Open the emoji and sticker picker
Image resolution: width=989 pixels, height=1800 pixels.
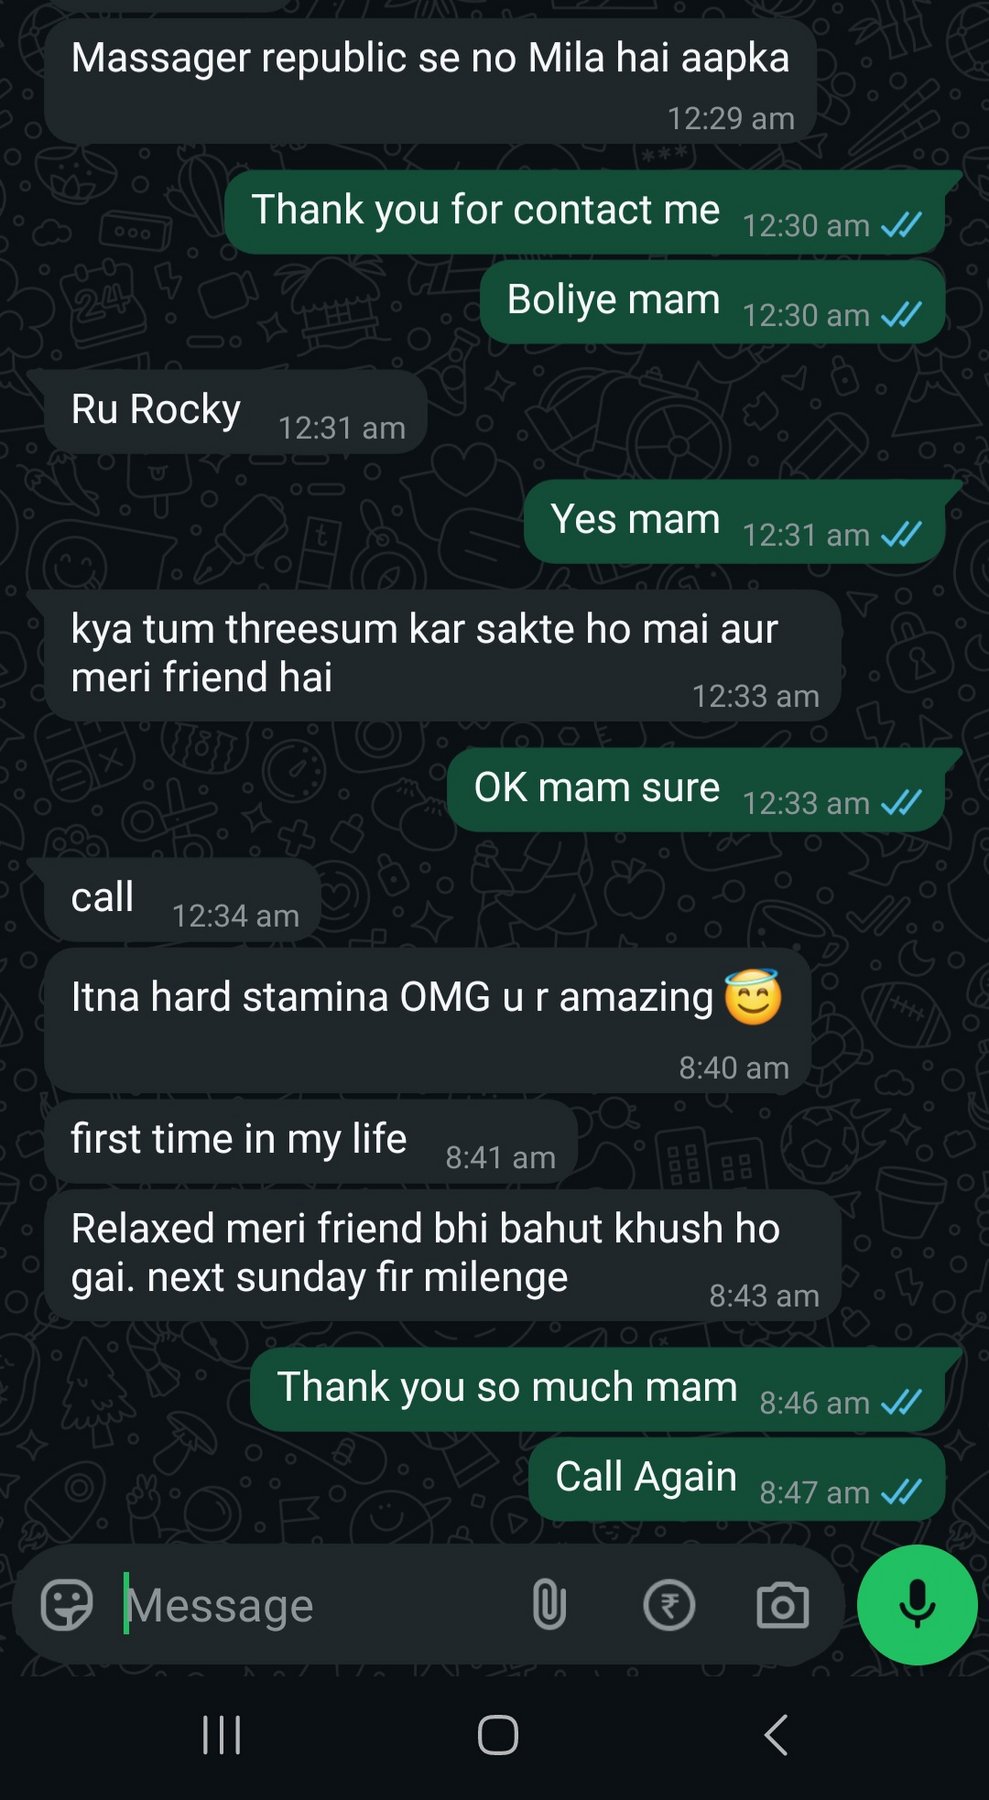67,1605
